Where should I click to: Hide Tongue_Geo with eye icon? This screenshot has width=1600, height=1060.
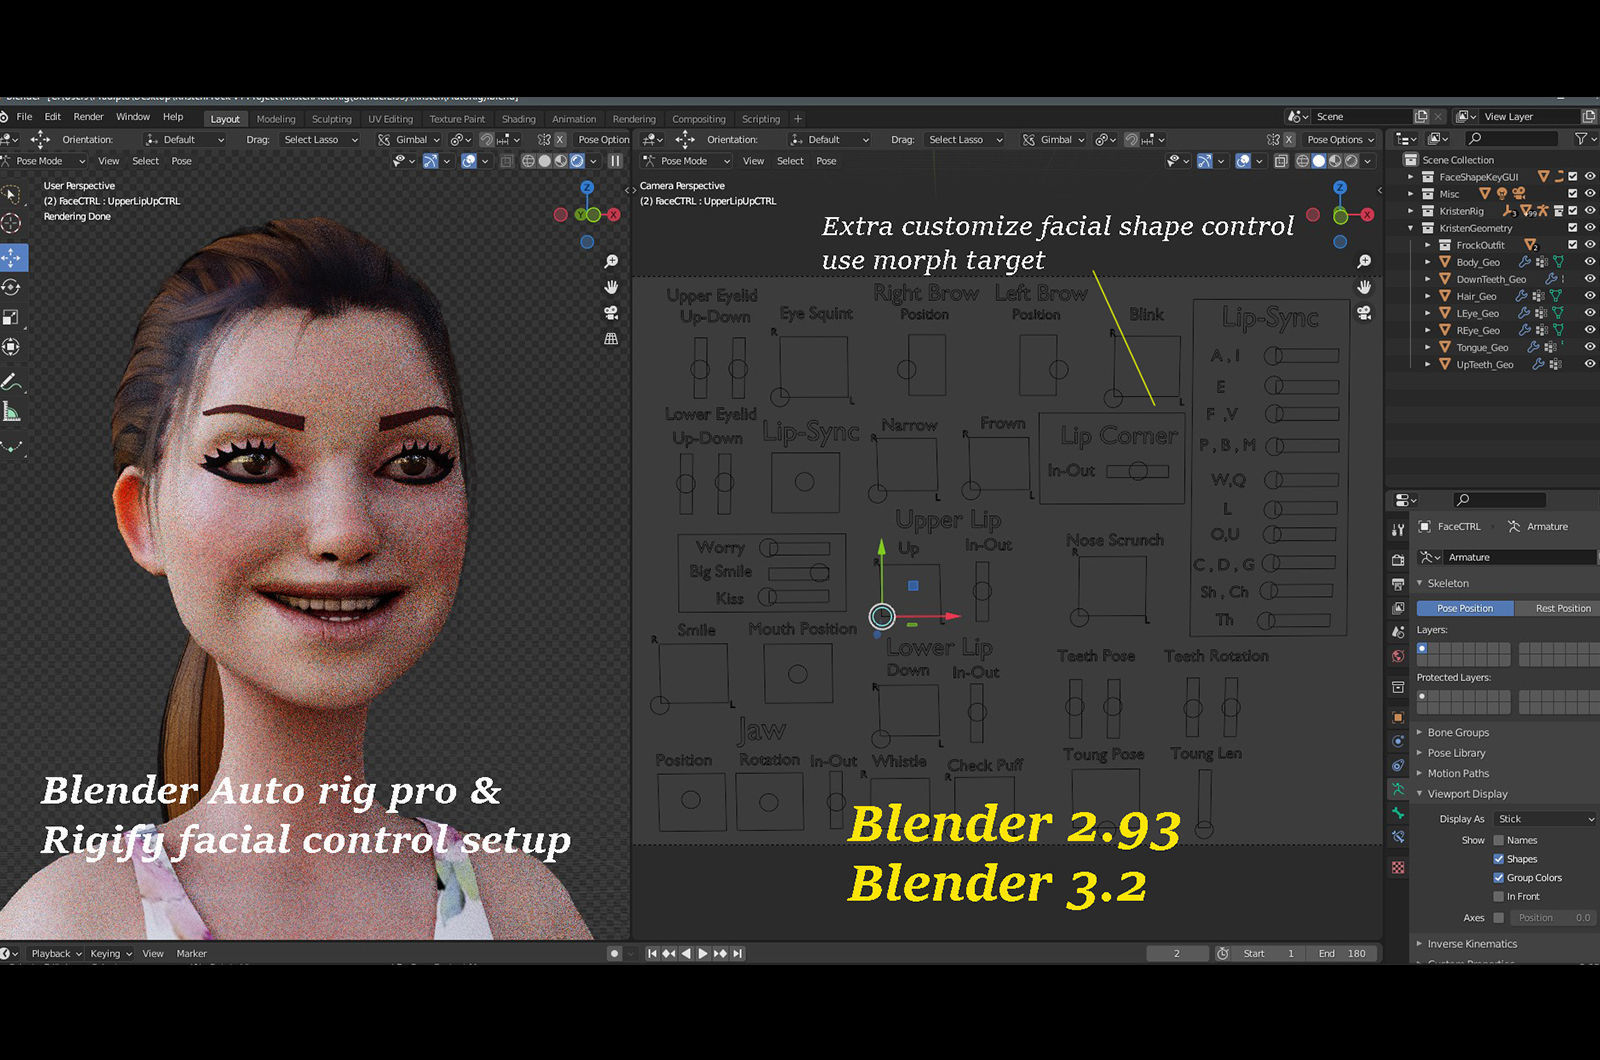point(1589,347)
